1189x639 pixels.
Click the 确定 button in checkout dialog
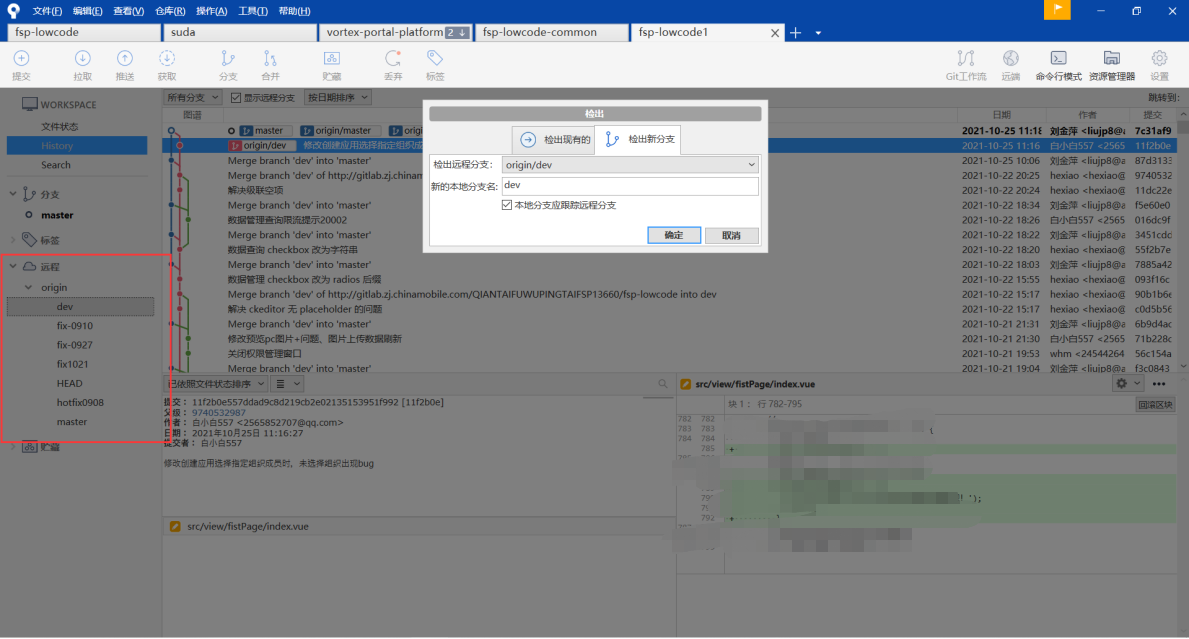pos(674,236)
